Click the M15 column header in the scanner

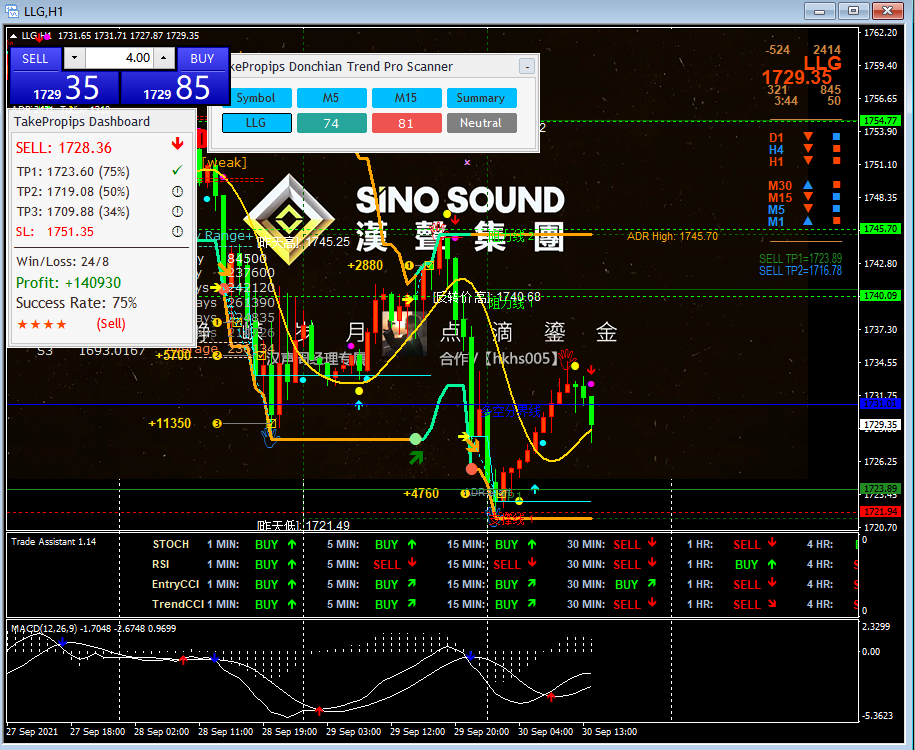click(x=406, y=98)
